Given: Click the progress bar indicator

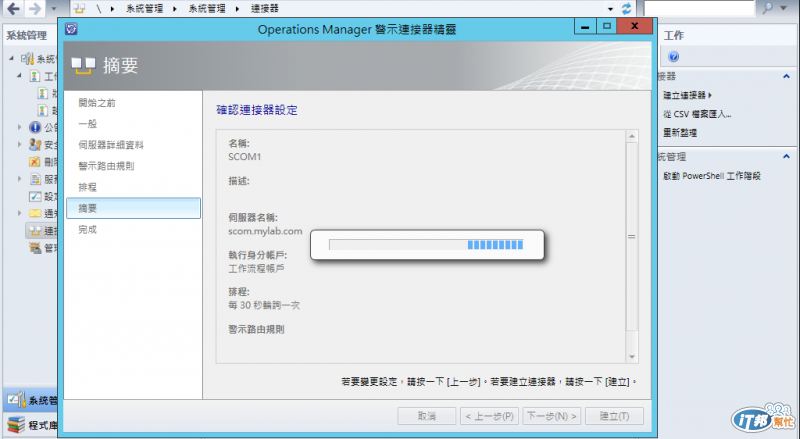Looking at the screenshot, I should [x=427, y=245].
